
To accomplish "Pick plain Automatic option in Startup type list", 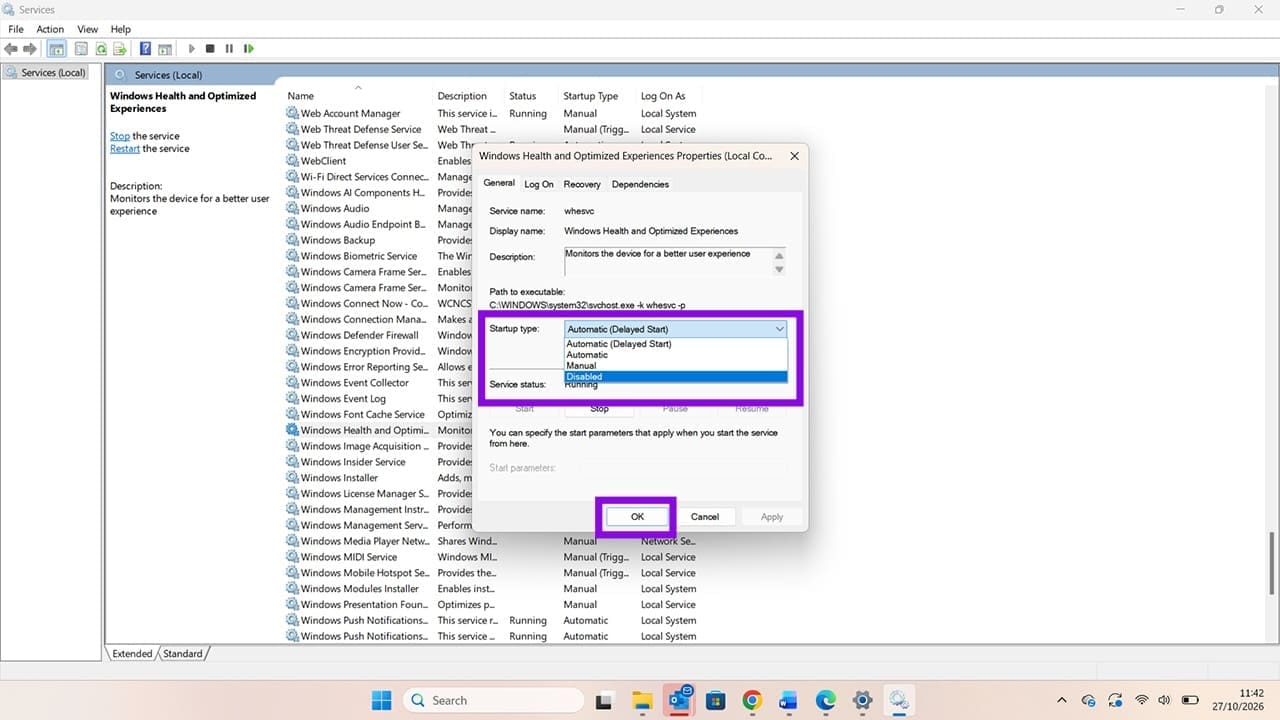I will 676,355.
